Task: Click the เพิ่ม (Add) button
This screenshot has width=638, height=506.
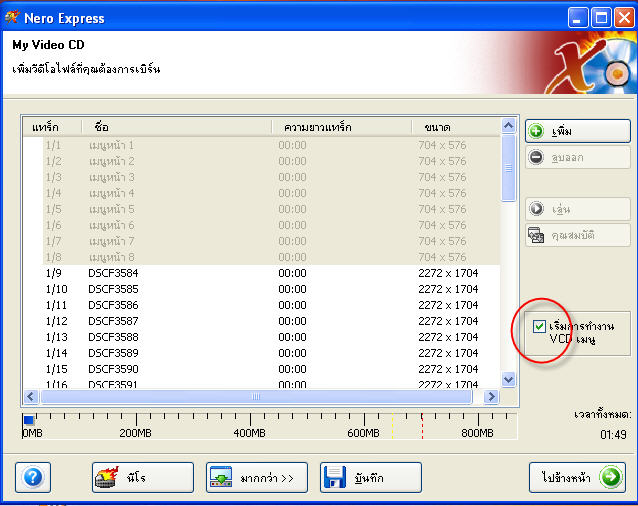Action: 578,131
